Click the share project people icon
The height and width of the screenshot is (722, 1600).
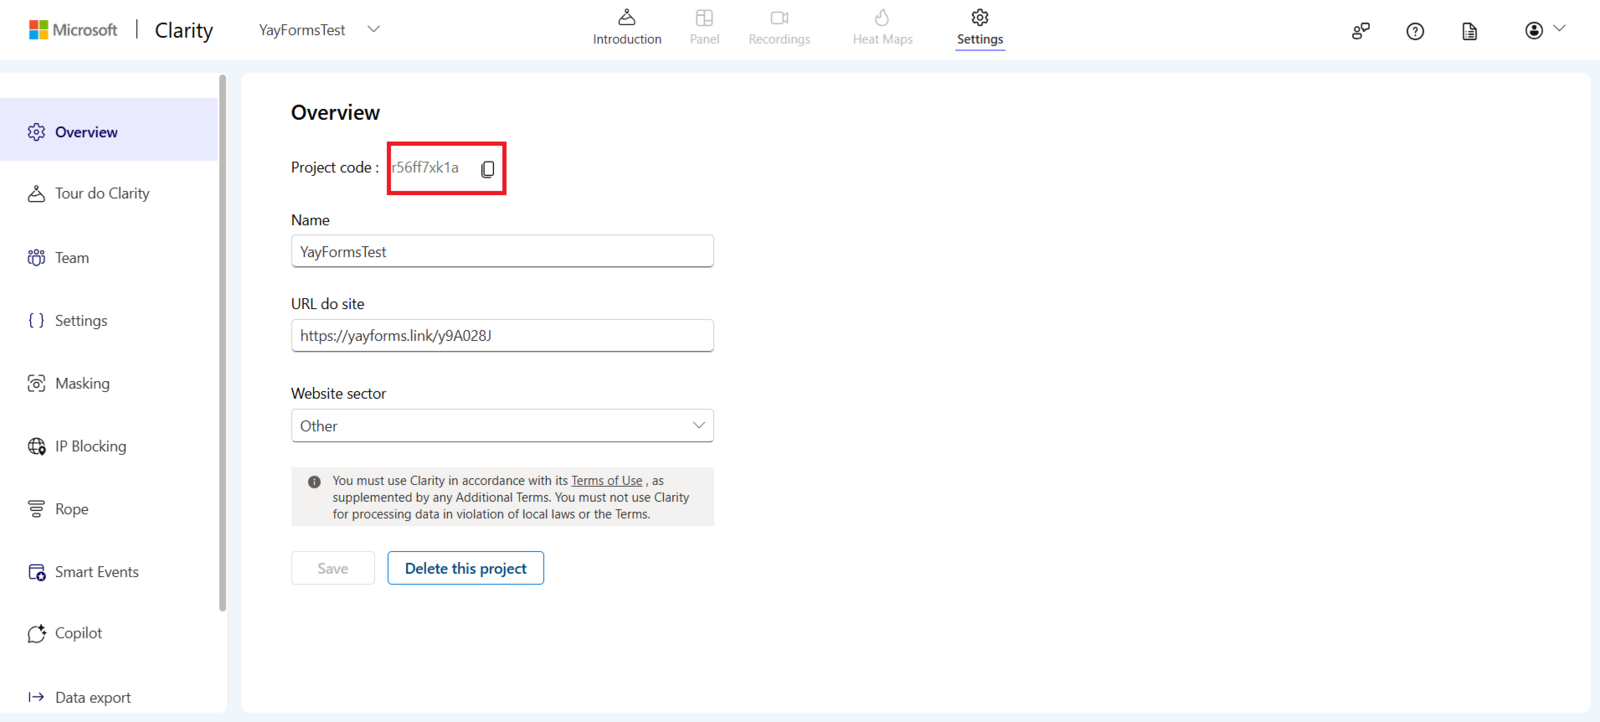coord(1361,31)
